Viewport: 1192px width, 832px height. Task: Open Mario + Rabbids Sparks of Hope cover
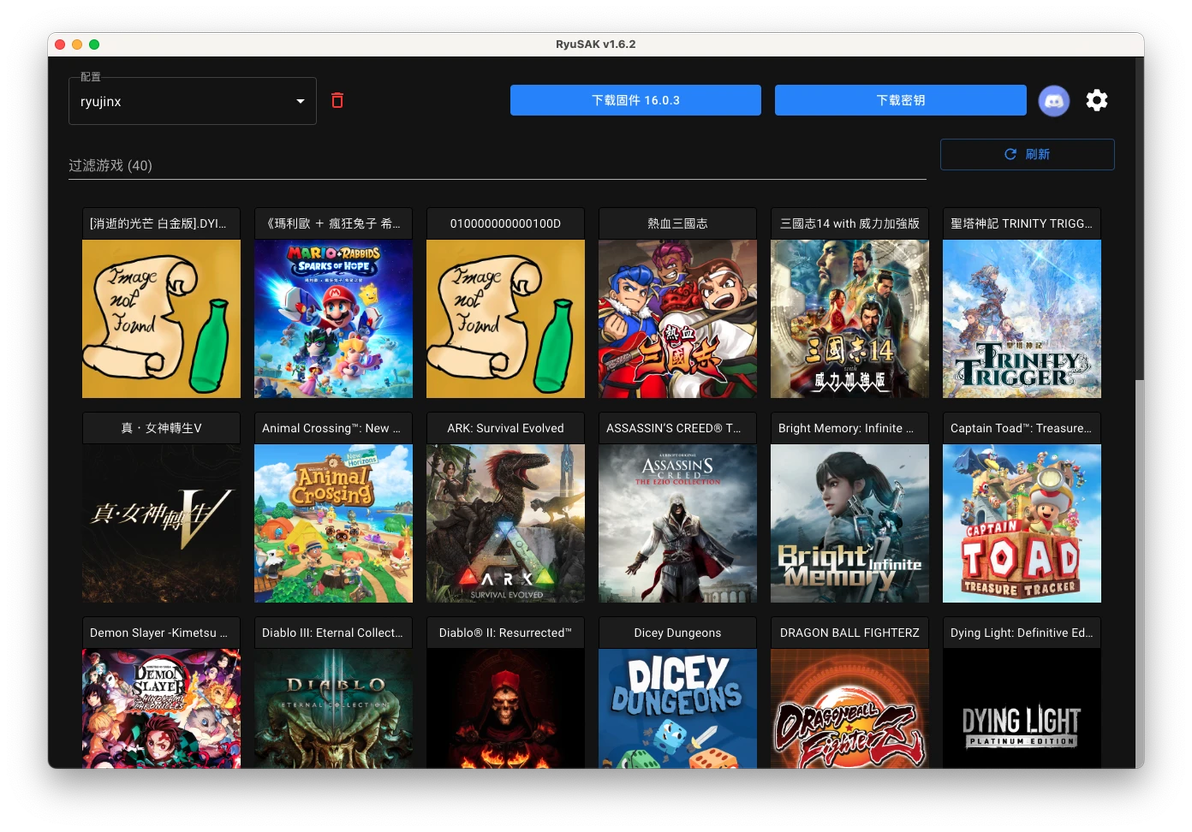coord(334,319)
